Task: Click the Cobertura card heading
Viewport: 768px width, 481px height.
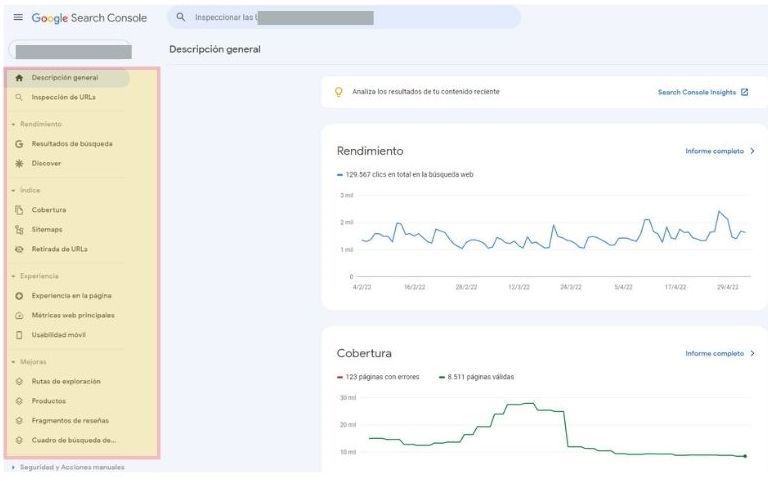Action: pyautogui.click(x=364, y=353)
